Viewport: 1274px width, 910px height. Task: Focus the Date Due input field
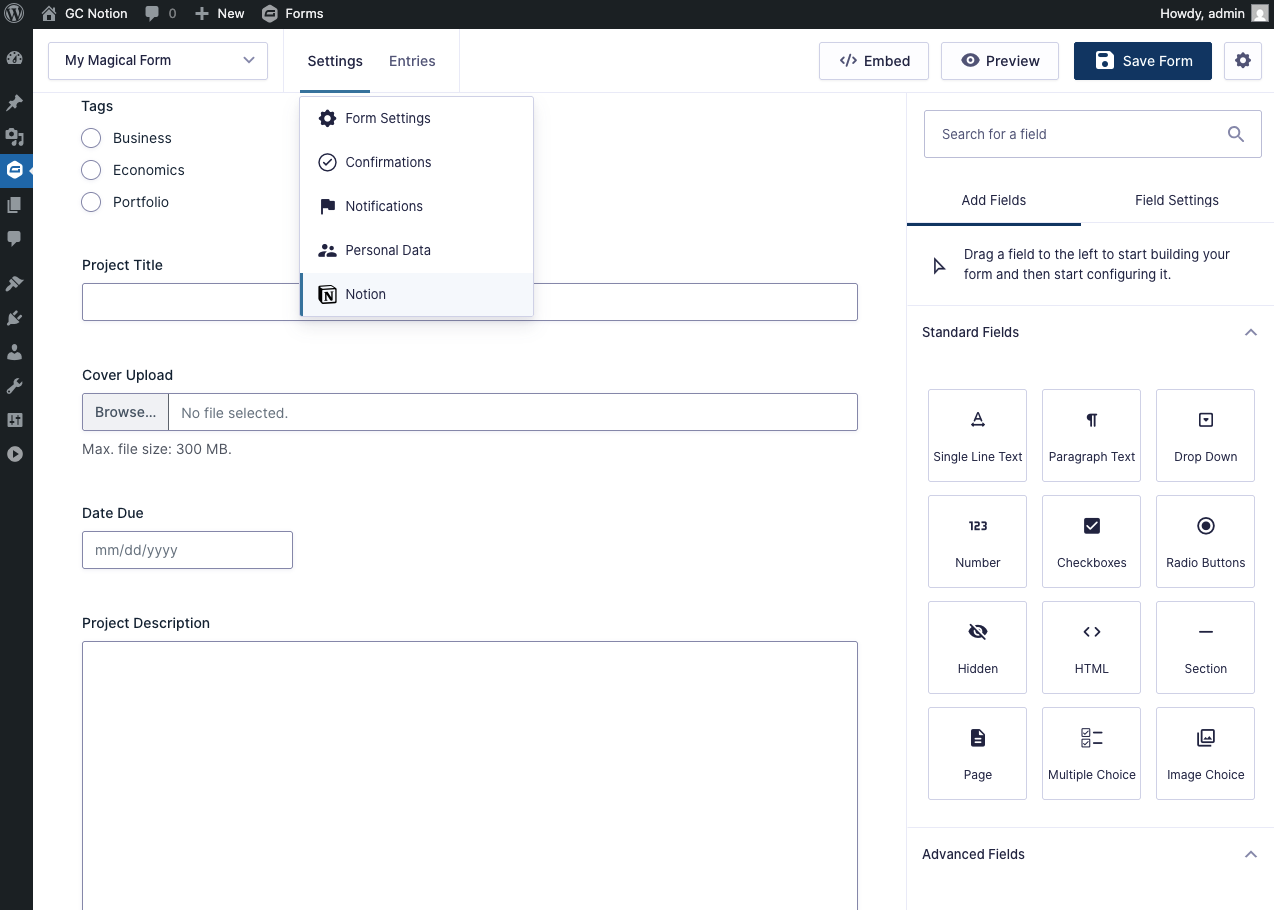click(x=187, y=550)
